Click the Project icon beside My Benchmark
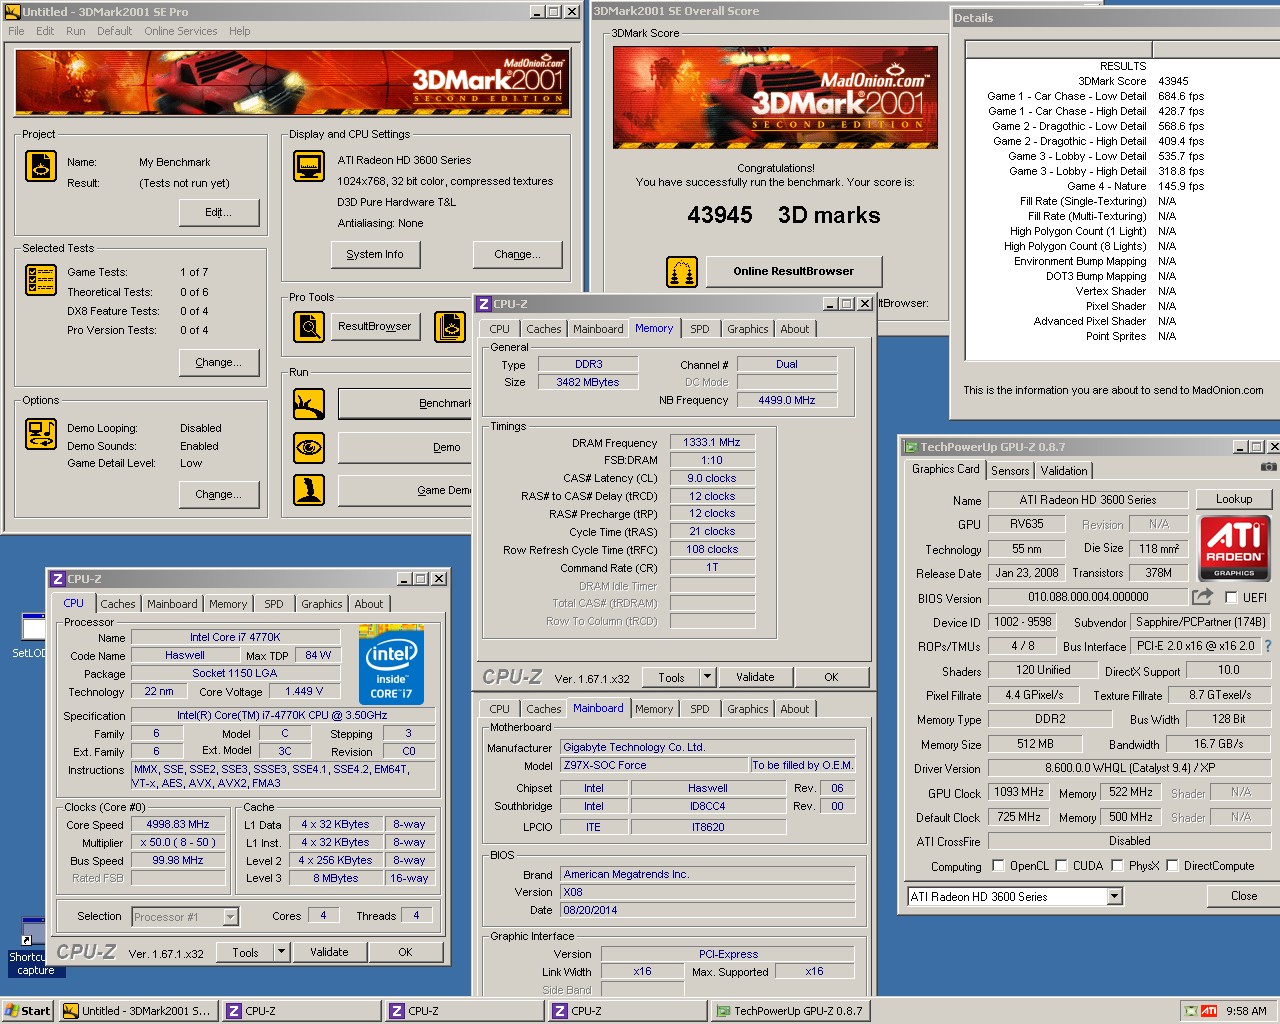 pos(41,166)
